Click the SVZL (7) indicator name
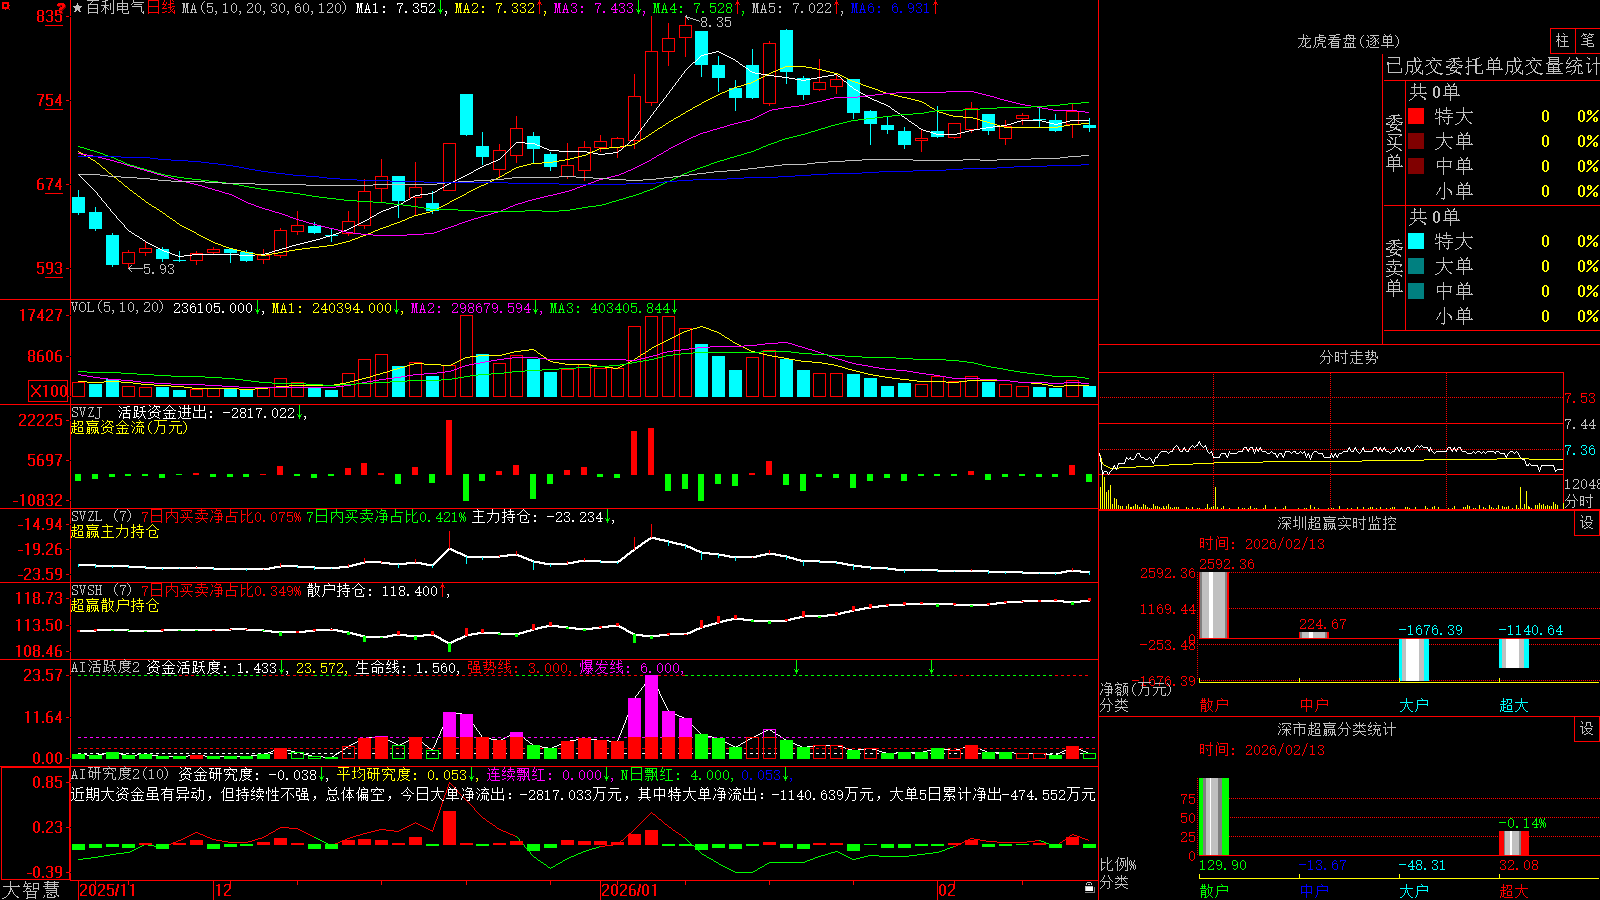This screenshot has height=900, width=1600. (101, 516)
